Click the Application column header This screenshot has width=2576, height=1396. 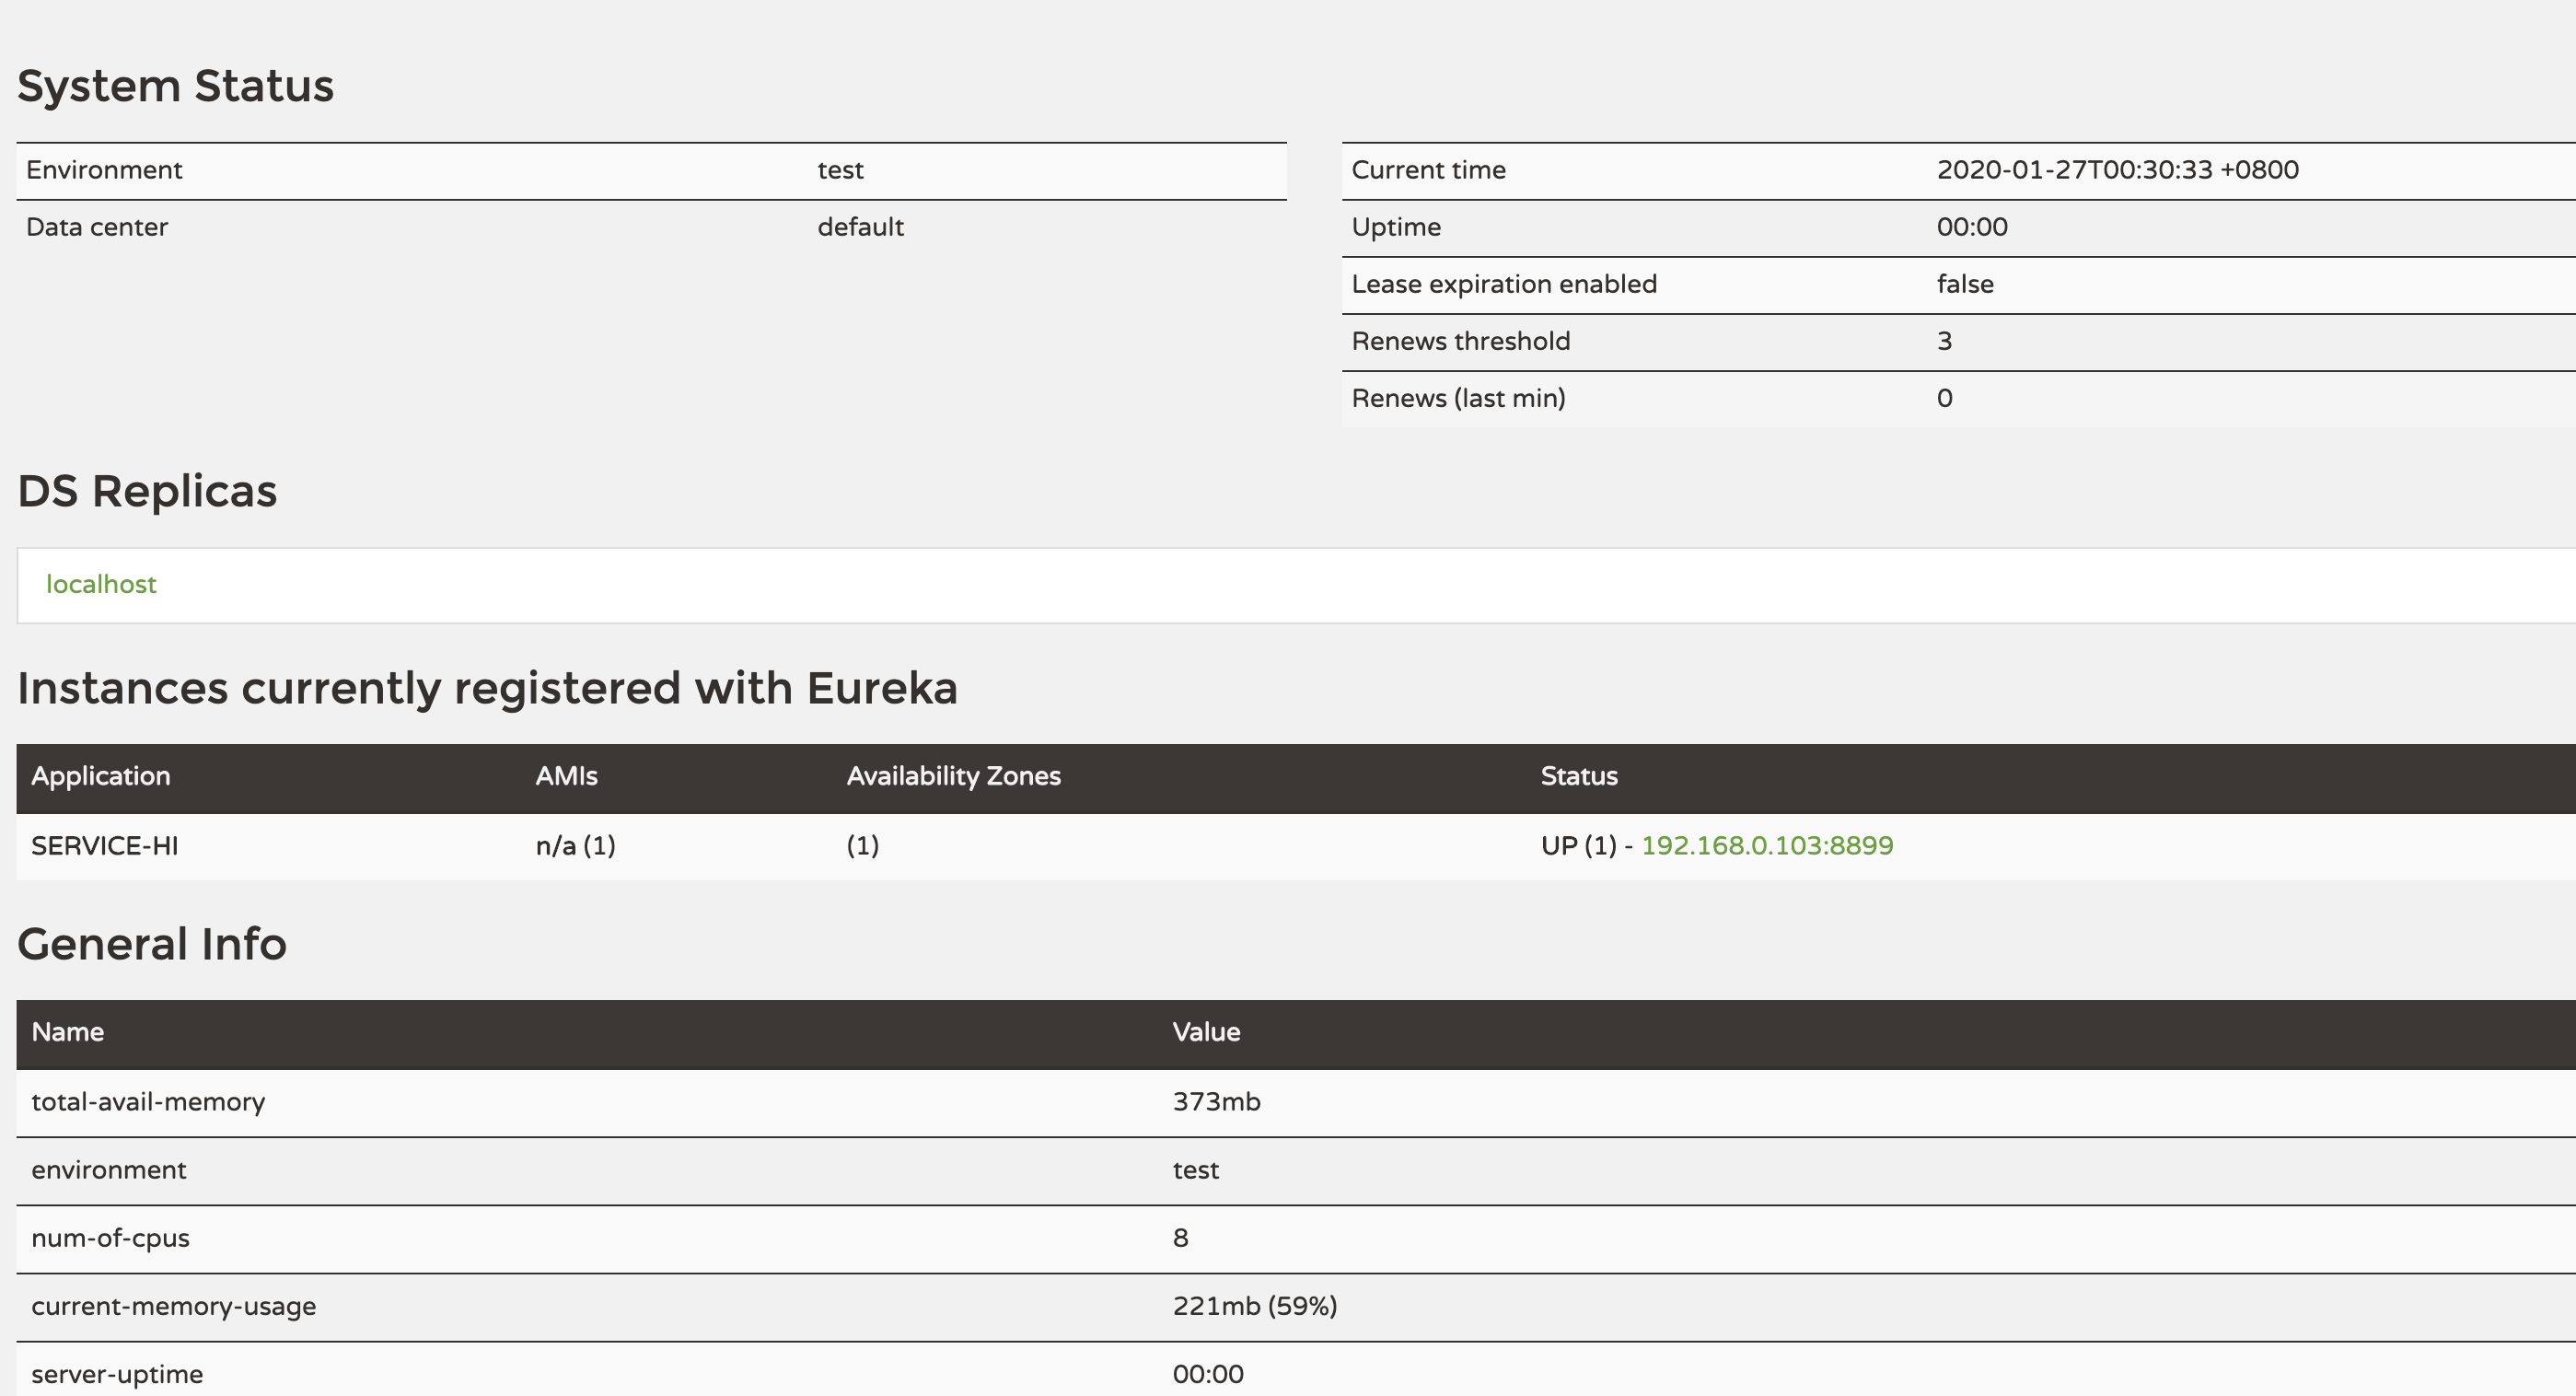click(101, 776)
